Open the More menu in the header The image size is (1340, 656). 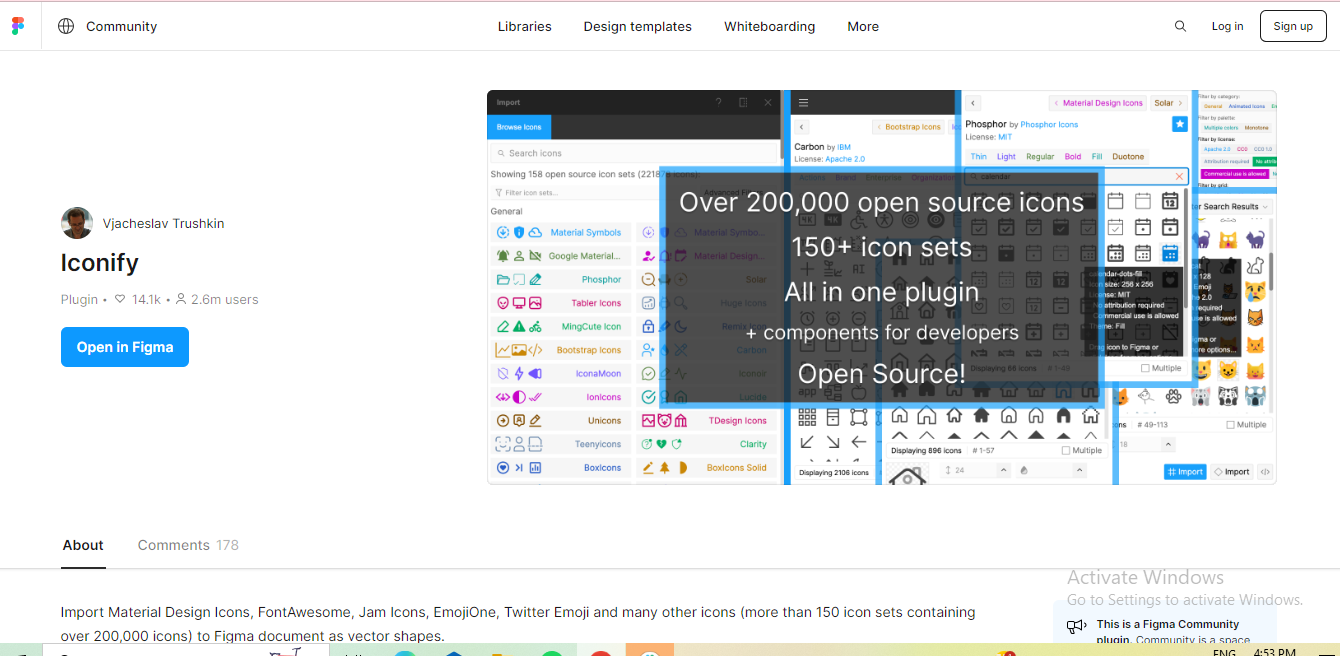[x=863, y=26]
